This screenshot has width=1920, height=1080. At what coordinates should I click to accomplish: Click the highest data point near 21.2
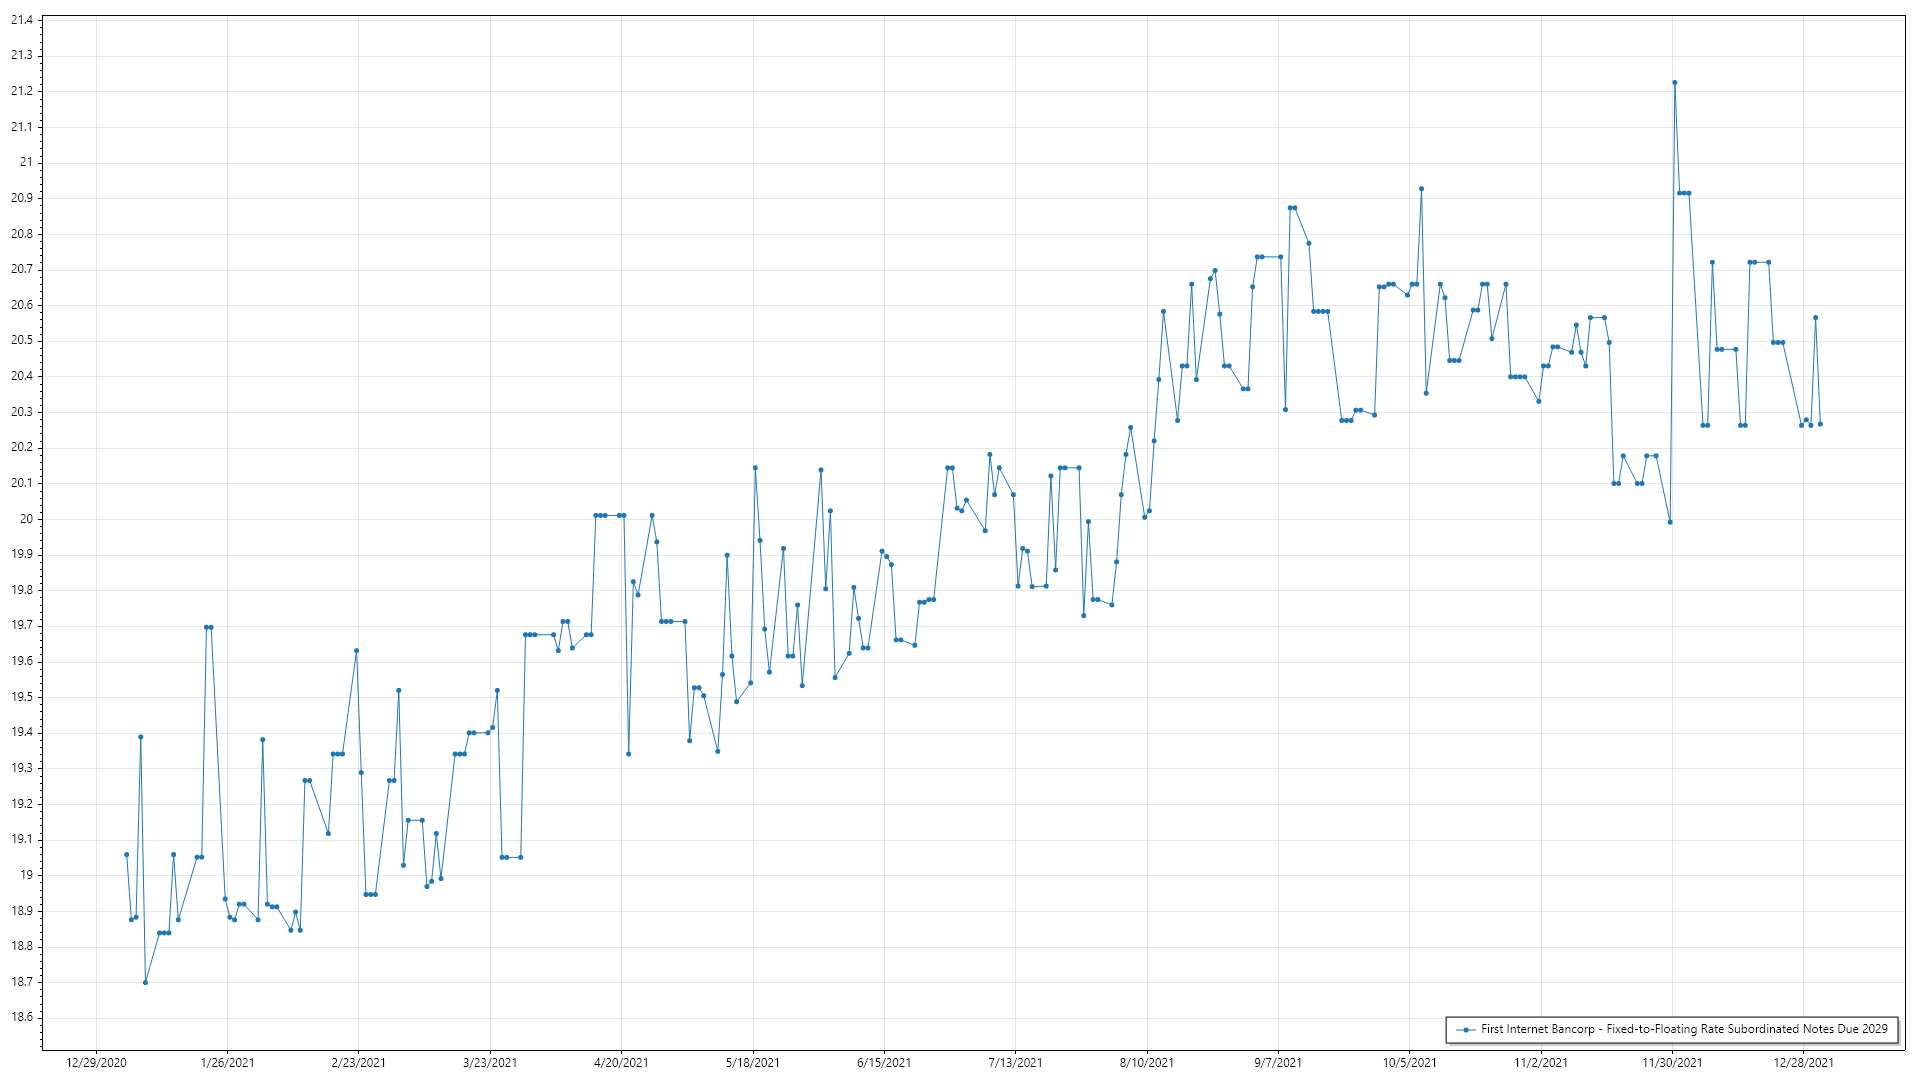coord(1674,83)
